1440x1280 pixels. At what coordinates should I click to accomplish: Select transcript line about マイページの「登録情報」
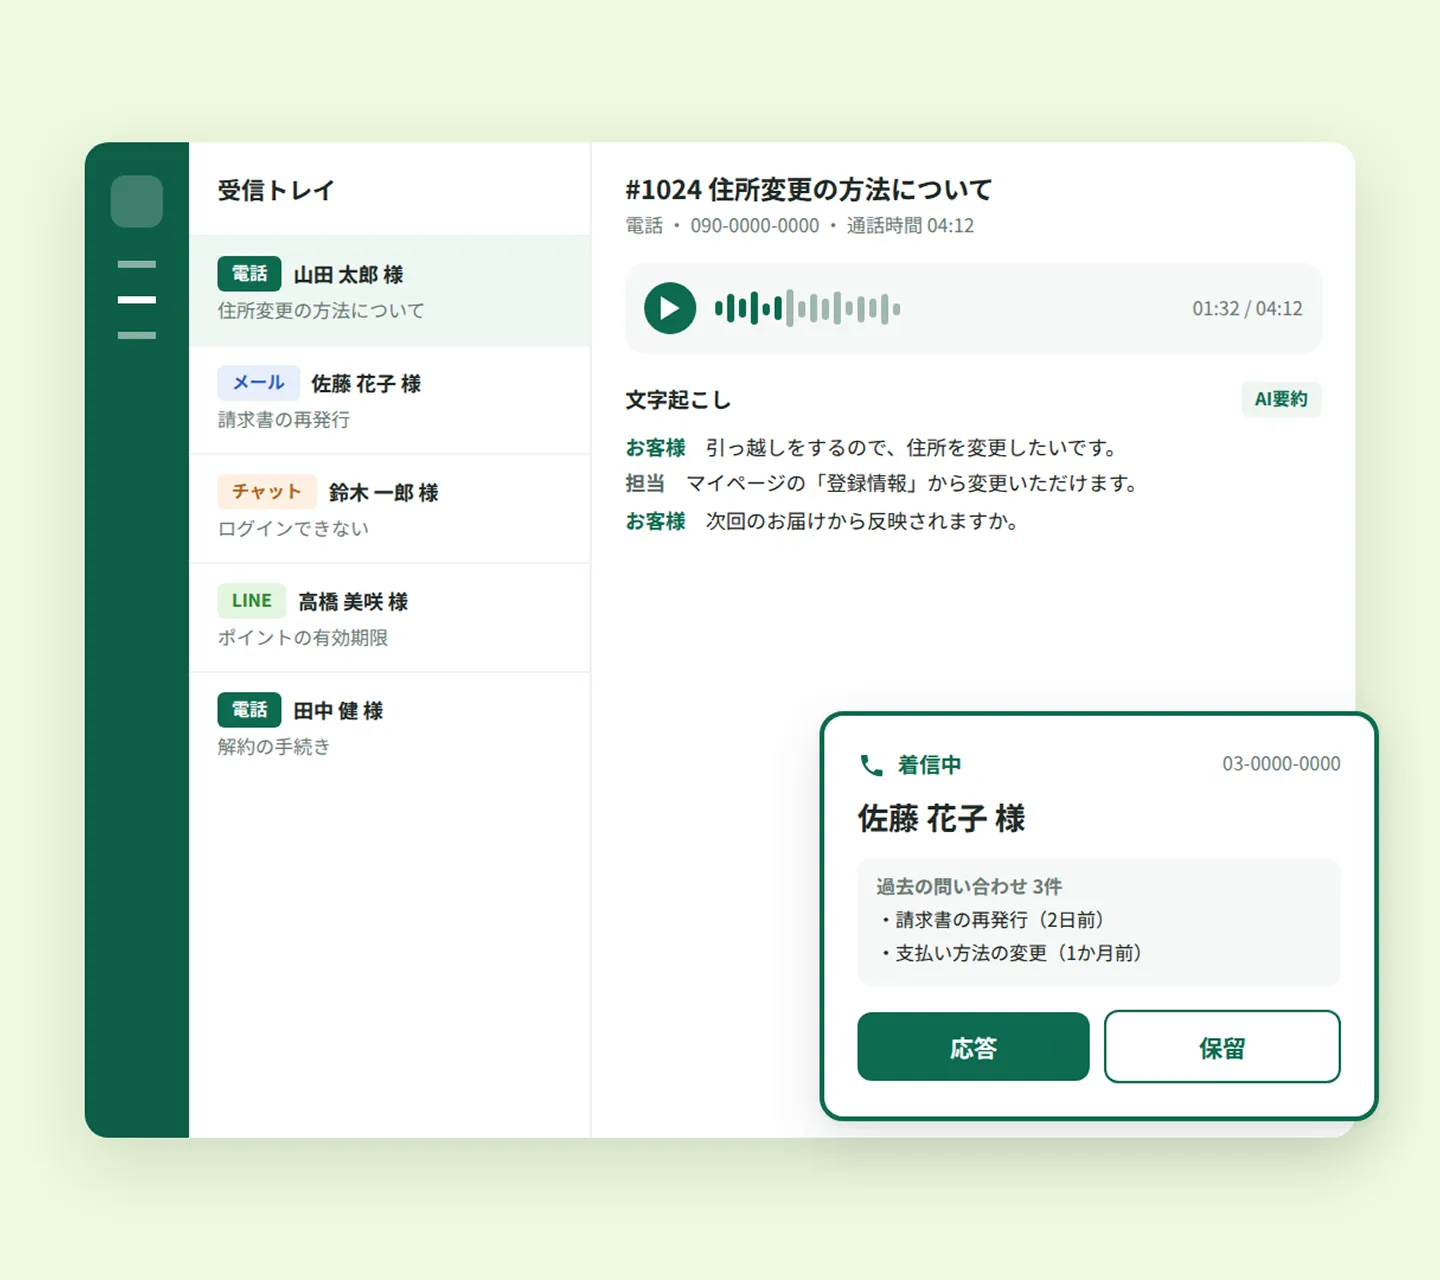[x=912, y=484]
